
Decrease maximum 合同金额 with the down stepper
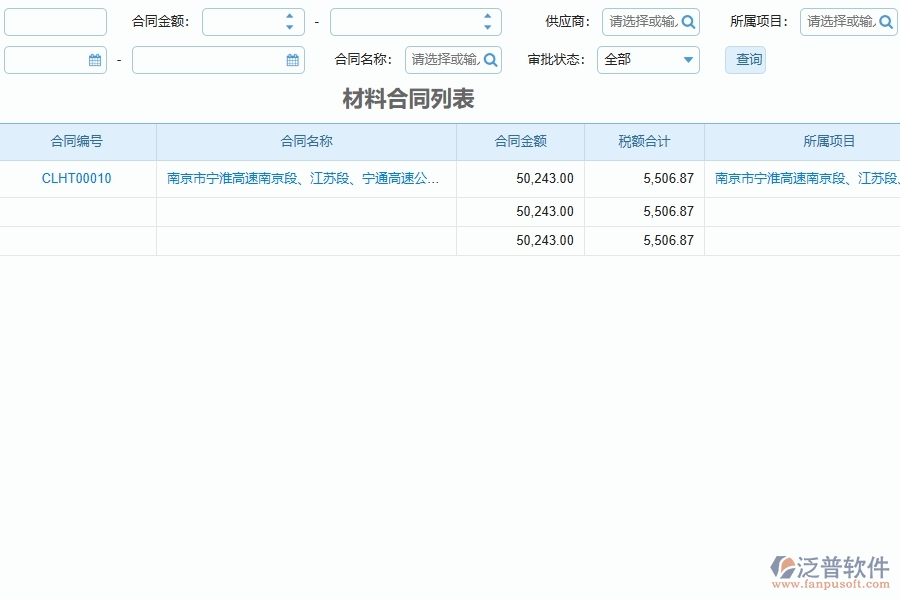tap(487, 27)
